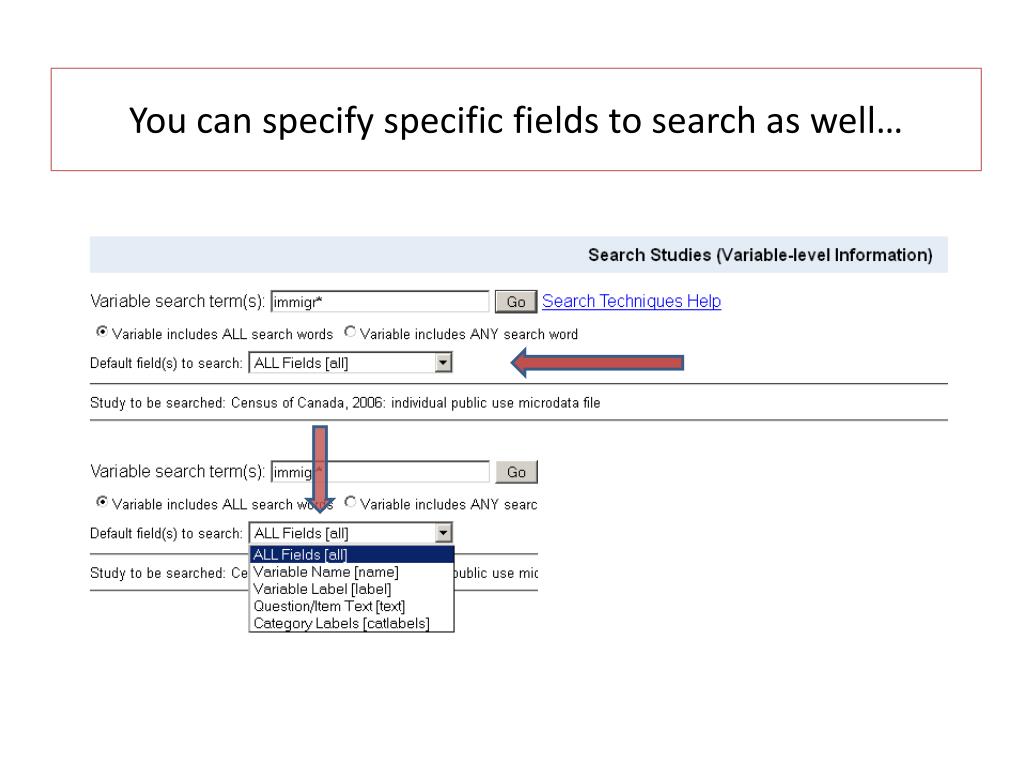Open Search Techniques Help link
The image size is (1024, 768).
coord(631,301)
